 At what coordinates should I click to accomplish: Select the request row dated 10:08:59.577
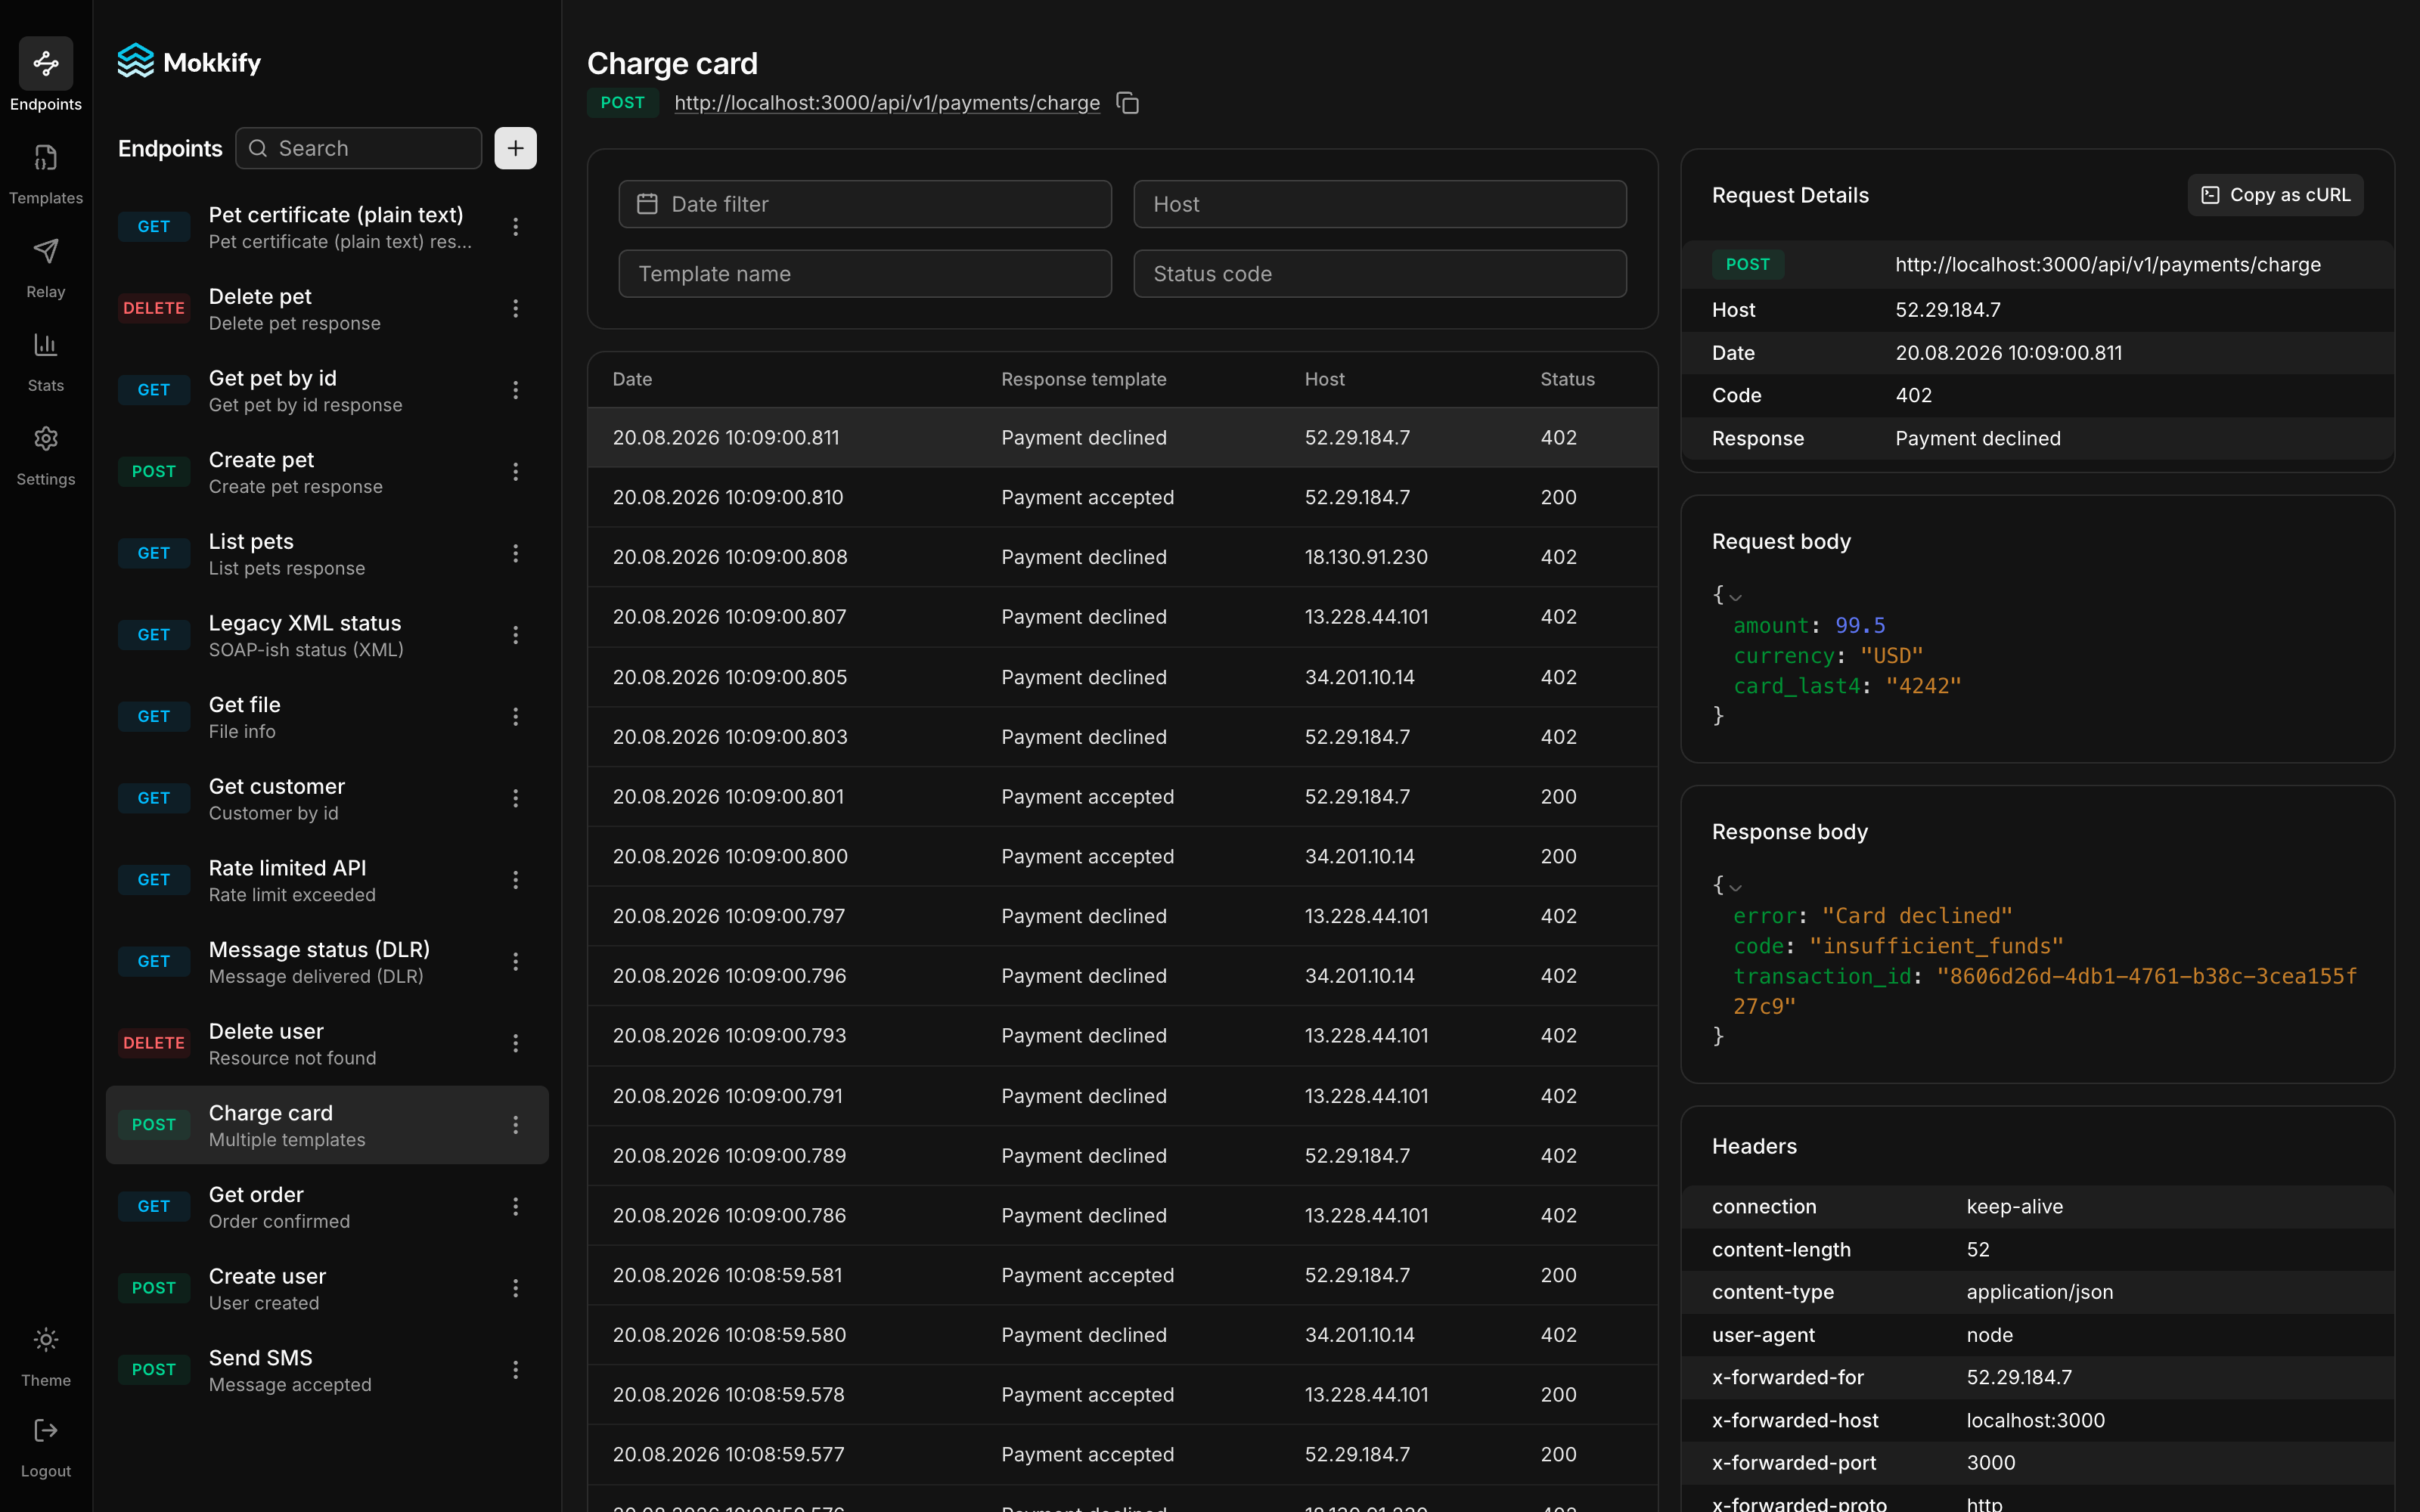coord(1122,1454)
